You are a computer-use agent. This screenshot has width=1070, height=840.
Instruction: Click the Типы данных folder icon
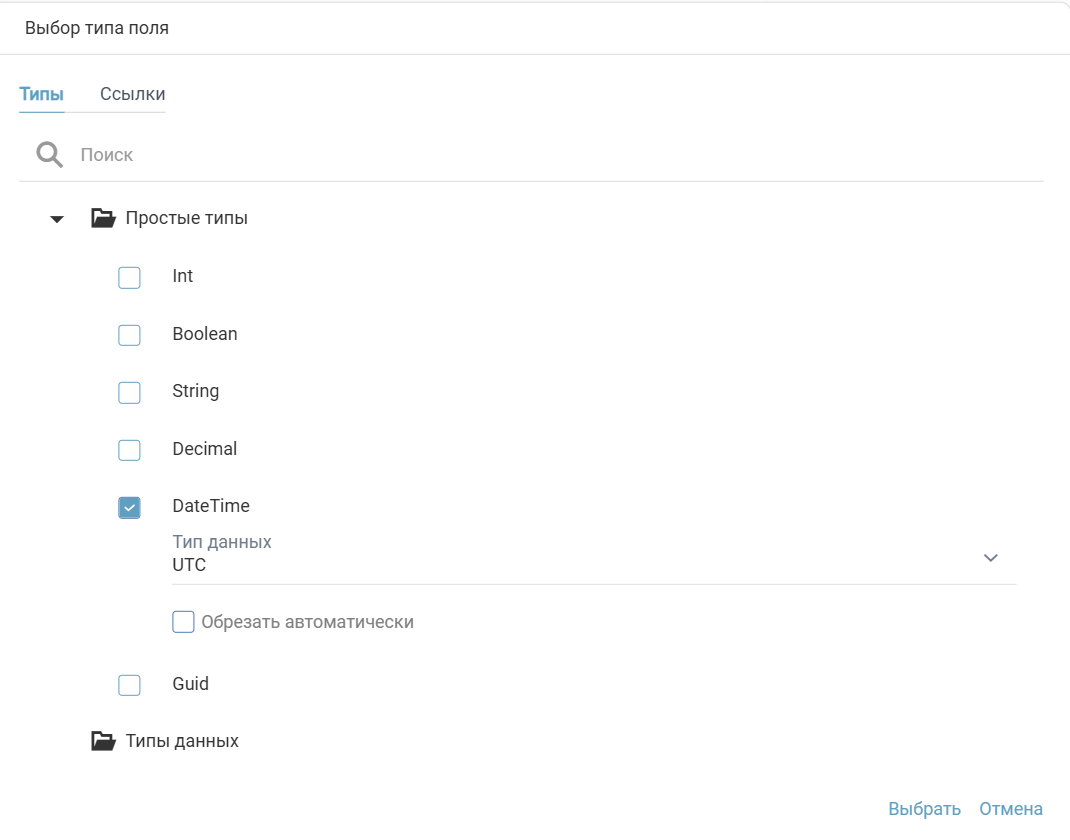click(x=103, y=741)
